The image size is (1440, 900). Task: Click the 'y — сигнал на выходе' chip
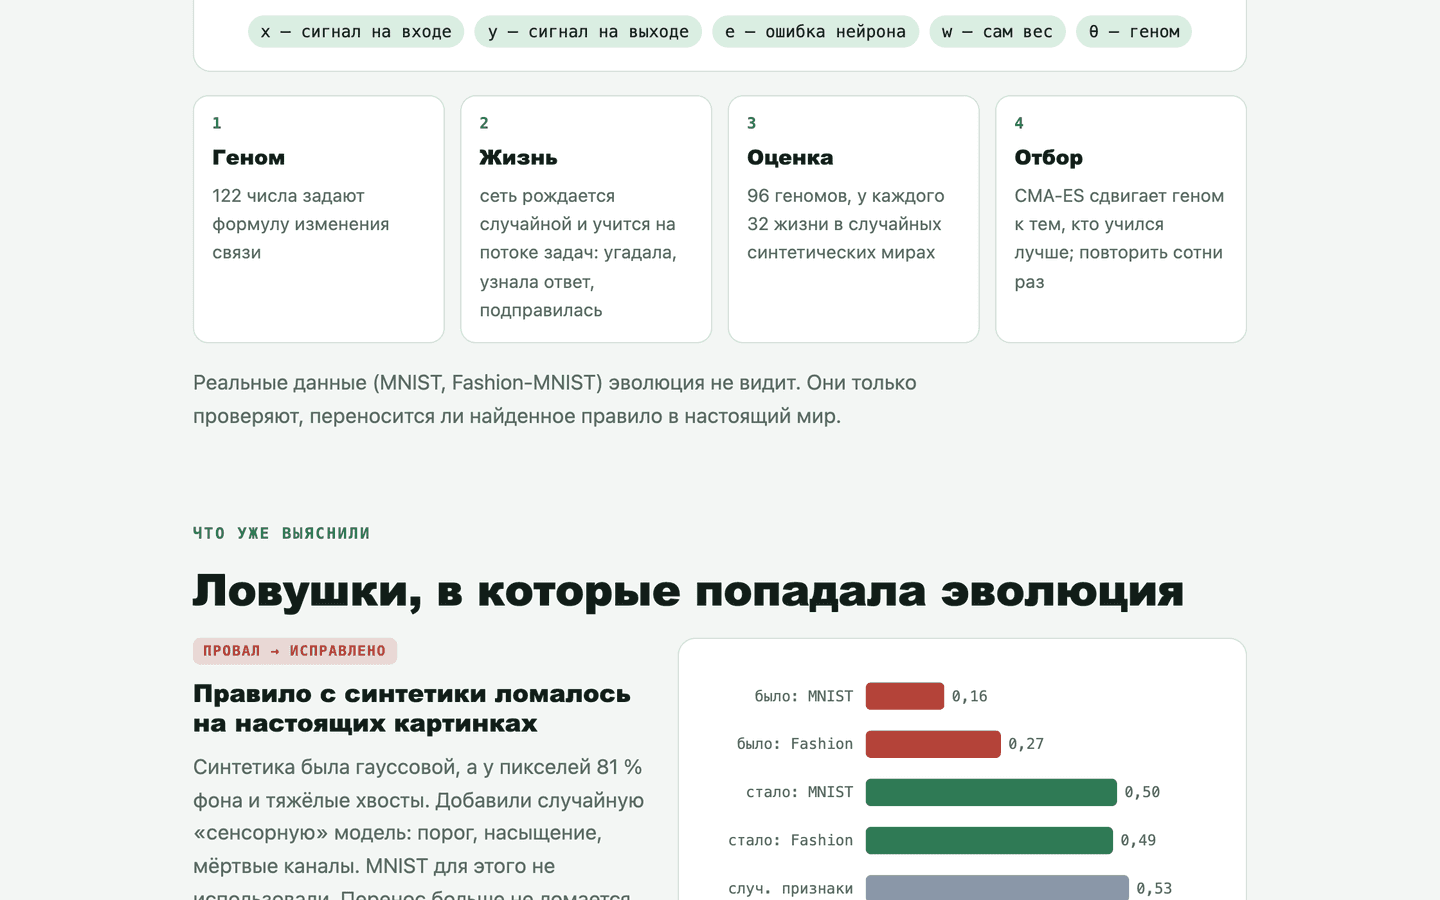[588, 32]
